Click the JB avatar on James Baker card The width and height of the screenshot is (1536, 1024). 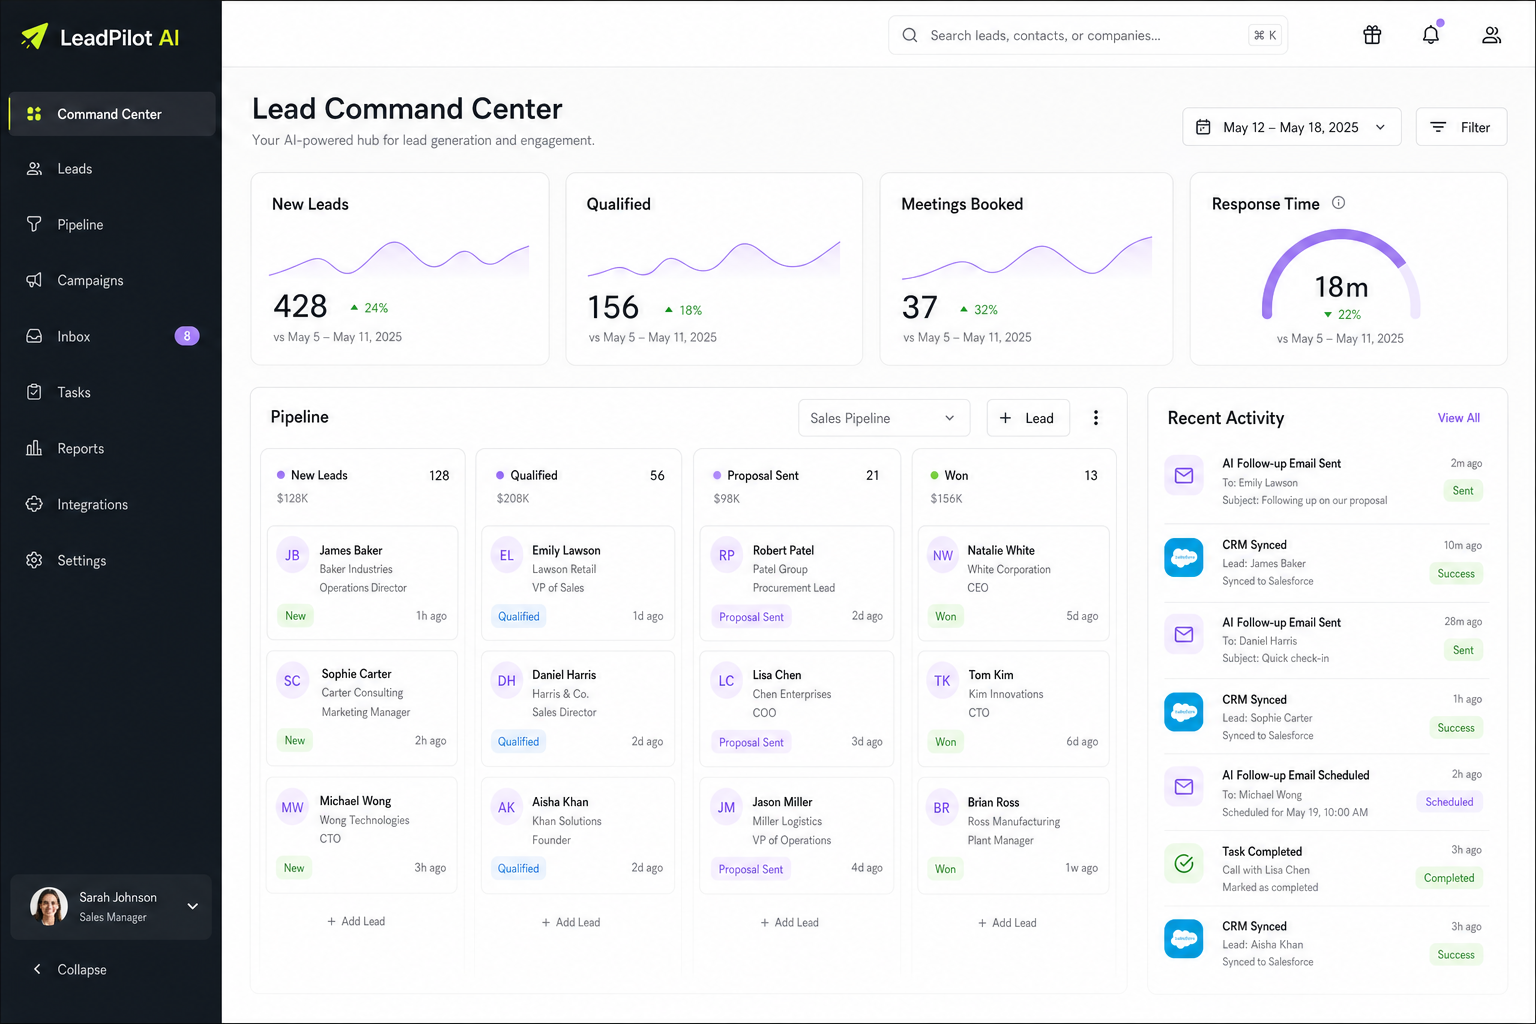[x=292, y=555]
